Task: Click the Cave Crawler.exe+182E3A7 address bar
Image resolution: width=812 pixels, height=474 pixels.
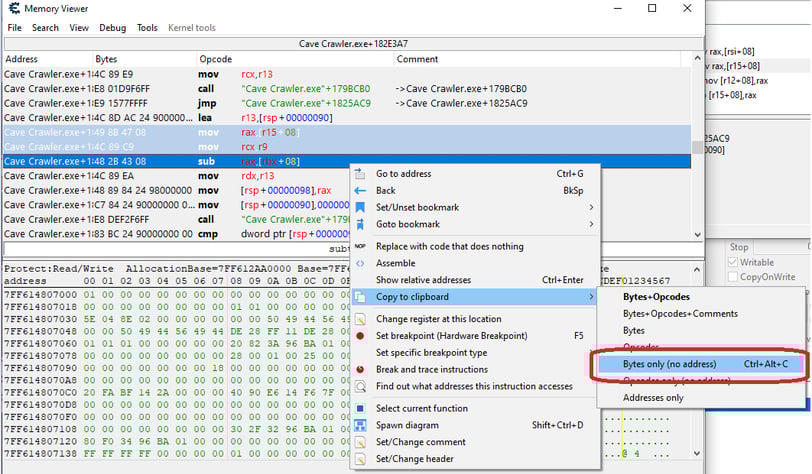Action: tap(353, 44)
